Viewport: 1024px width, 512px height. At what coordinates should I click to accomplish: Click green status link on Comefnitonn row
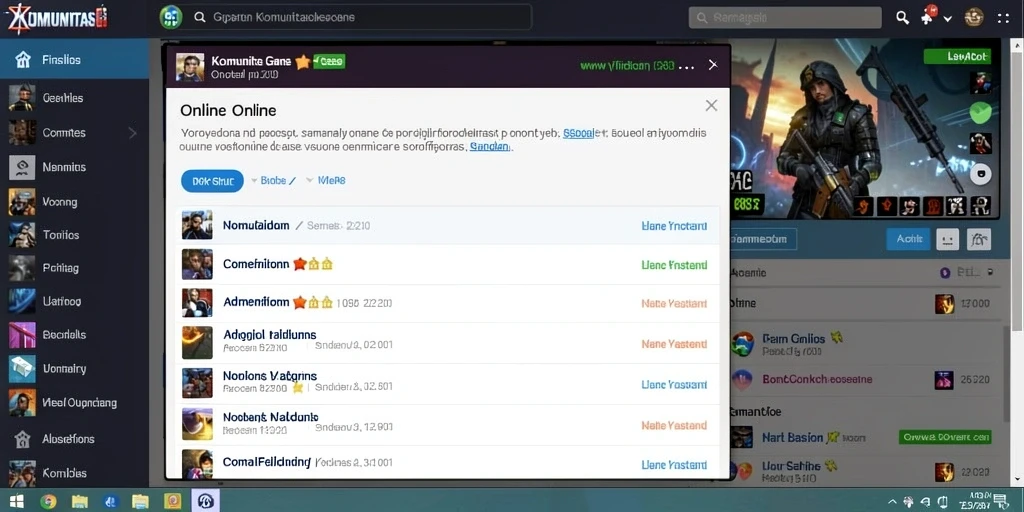coord(674,265)
